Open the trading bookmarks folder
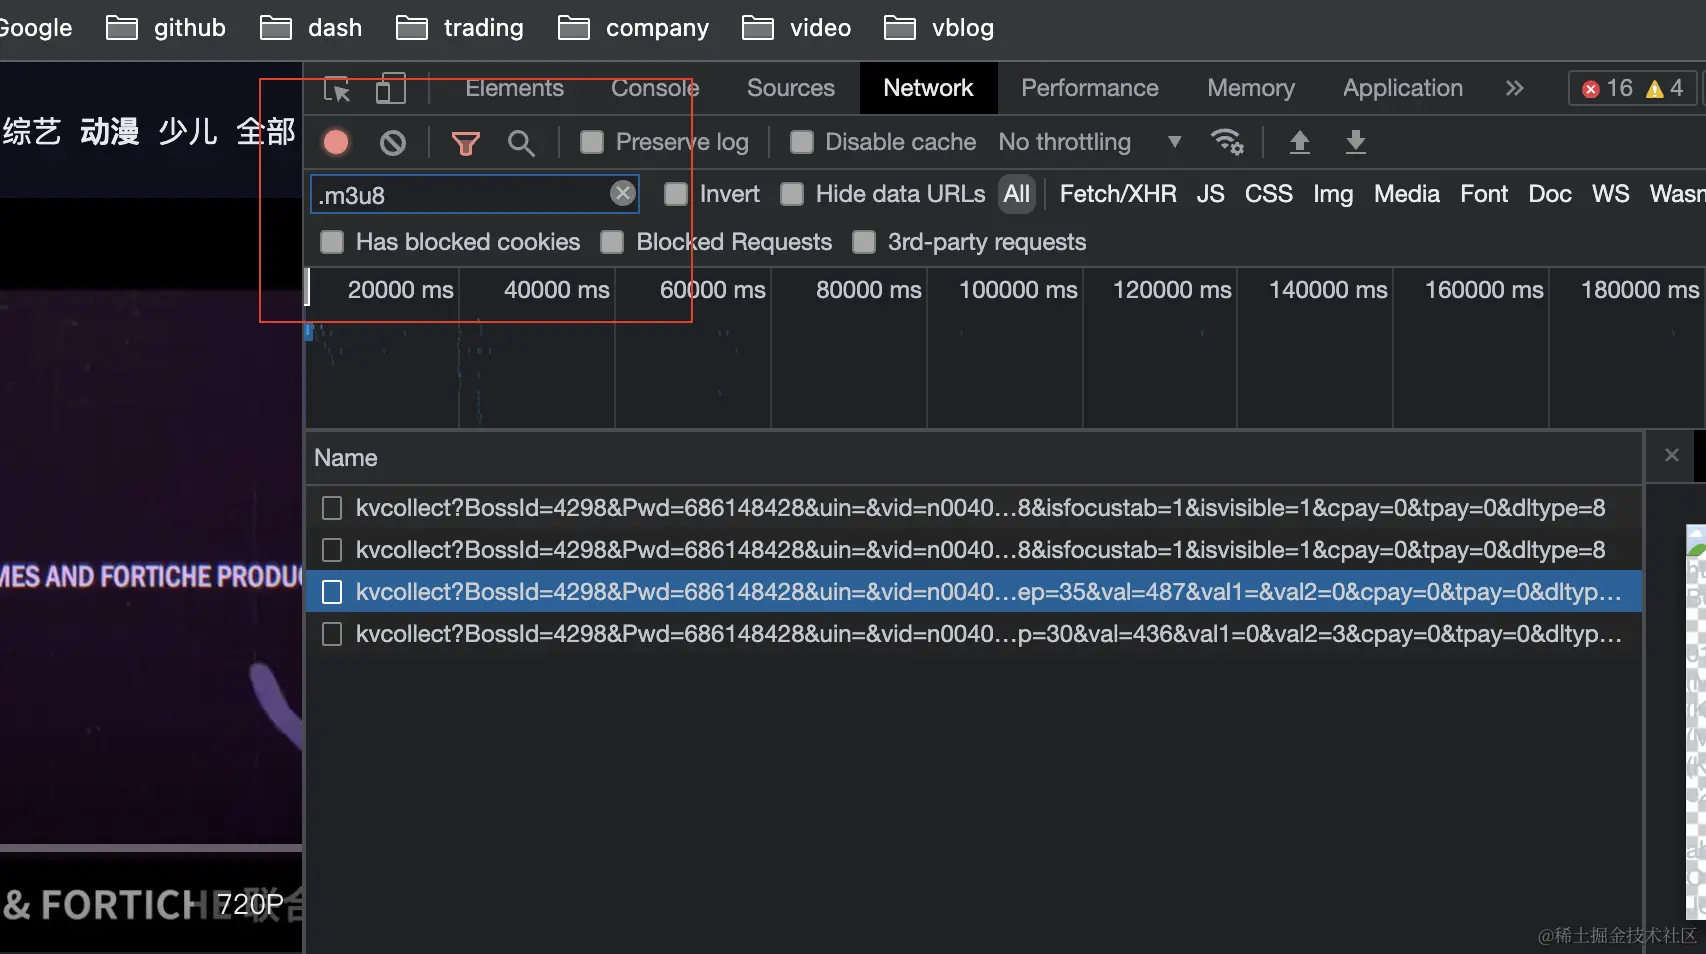Screen dimensions: 1706x954 (x=460, y=28)
